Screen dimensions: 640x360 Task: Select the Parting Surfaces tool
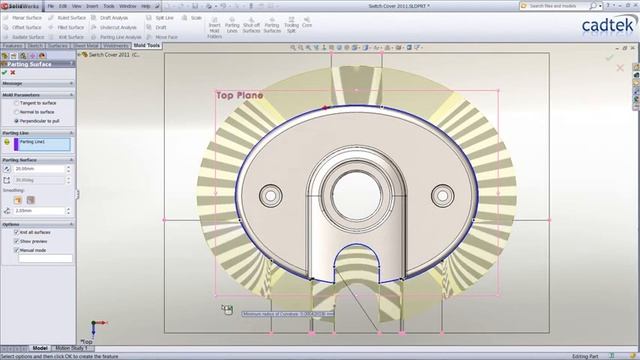(x=272, y=25)
